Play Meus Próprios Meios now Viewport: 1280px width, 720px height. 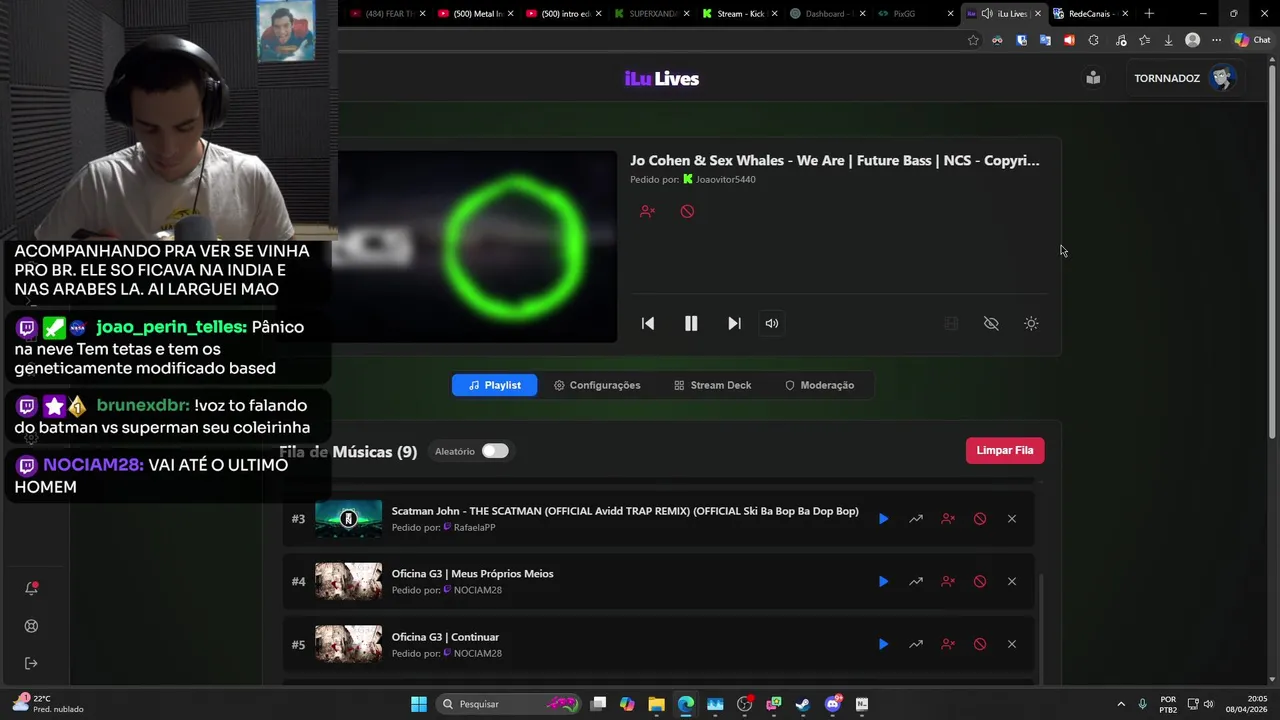883,581
